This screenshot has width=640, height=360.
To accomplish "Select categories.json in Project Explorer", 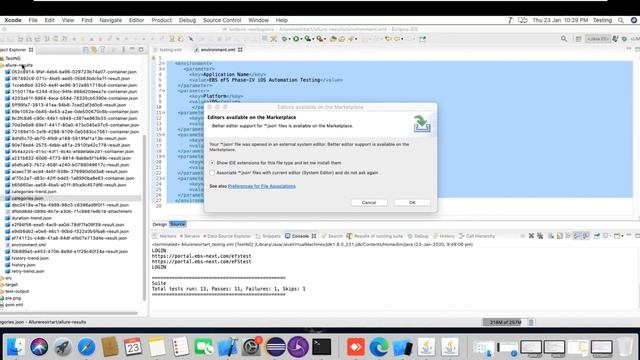I will tap(27, 198).
